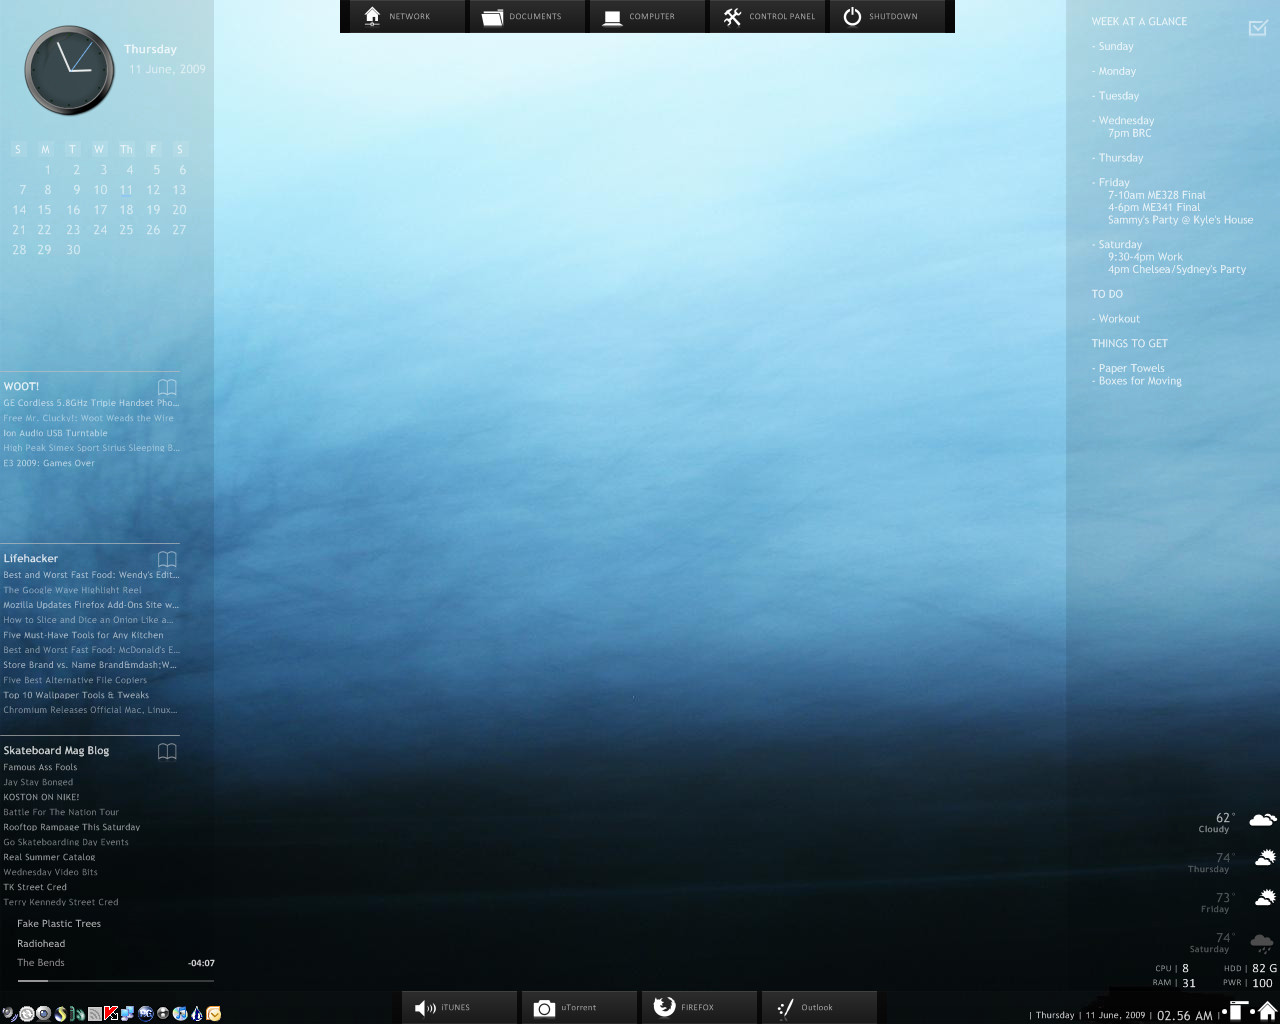Click the DOCUMENTS launcher label
This screenshot has width=1280, height=1024.
tap(535, 17)
